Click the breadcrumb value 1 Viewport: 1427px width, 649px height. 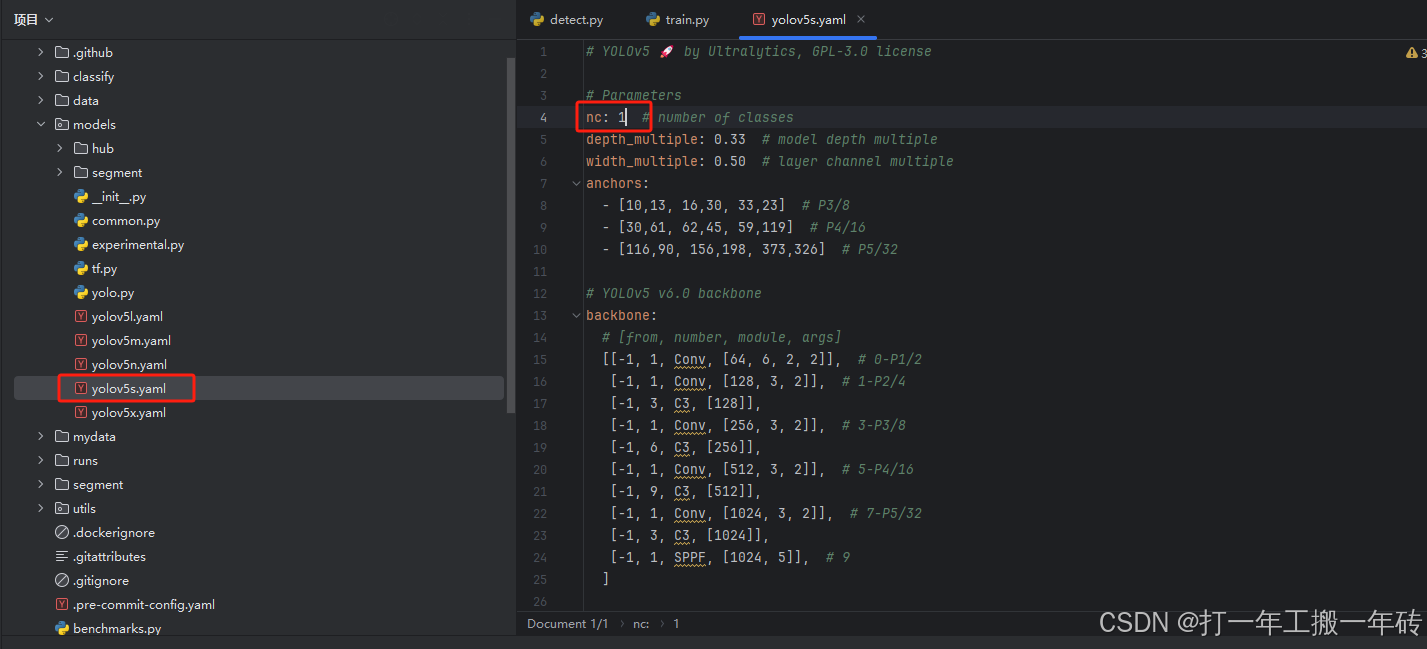[x=676, y=623]
